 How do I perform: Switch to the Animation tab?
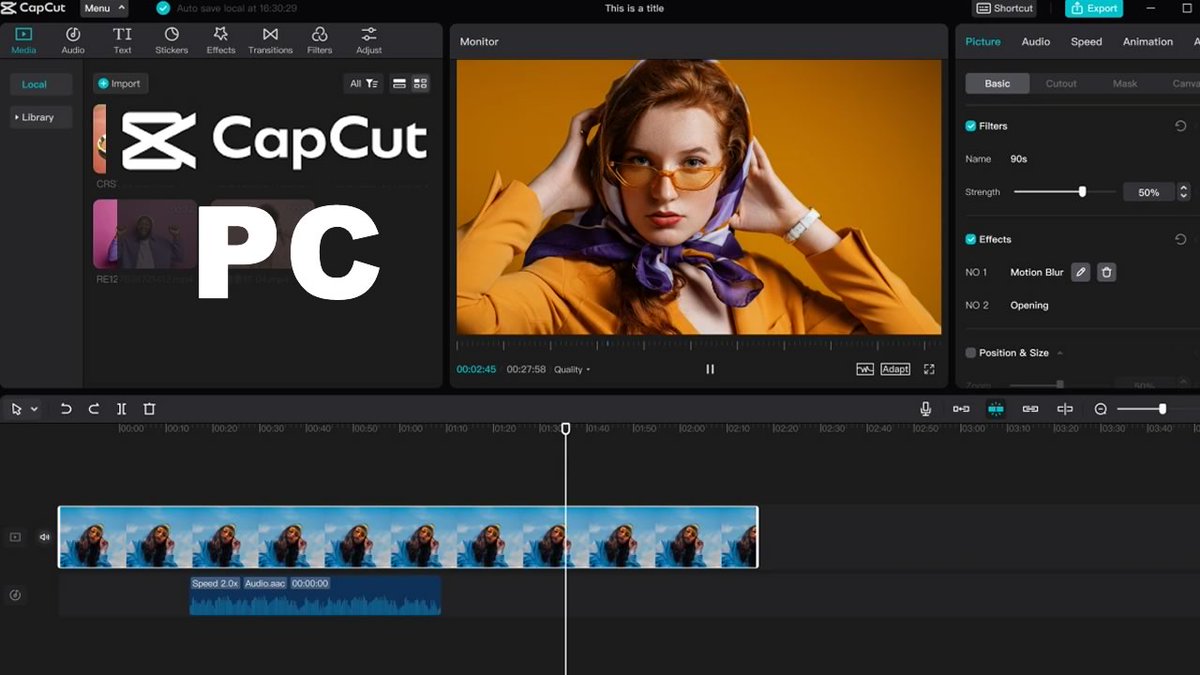pyautogui.click(x=1148, y=41)
